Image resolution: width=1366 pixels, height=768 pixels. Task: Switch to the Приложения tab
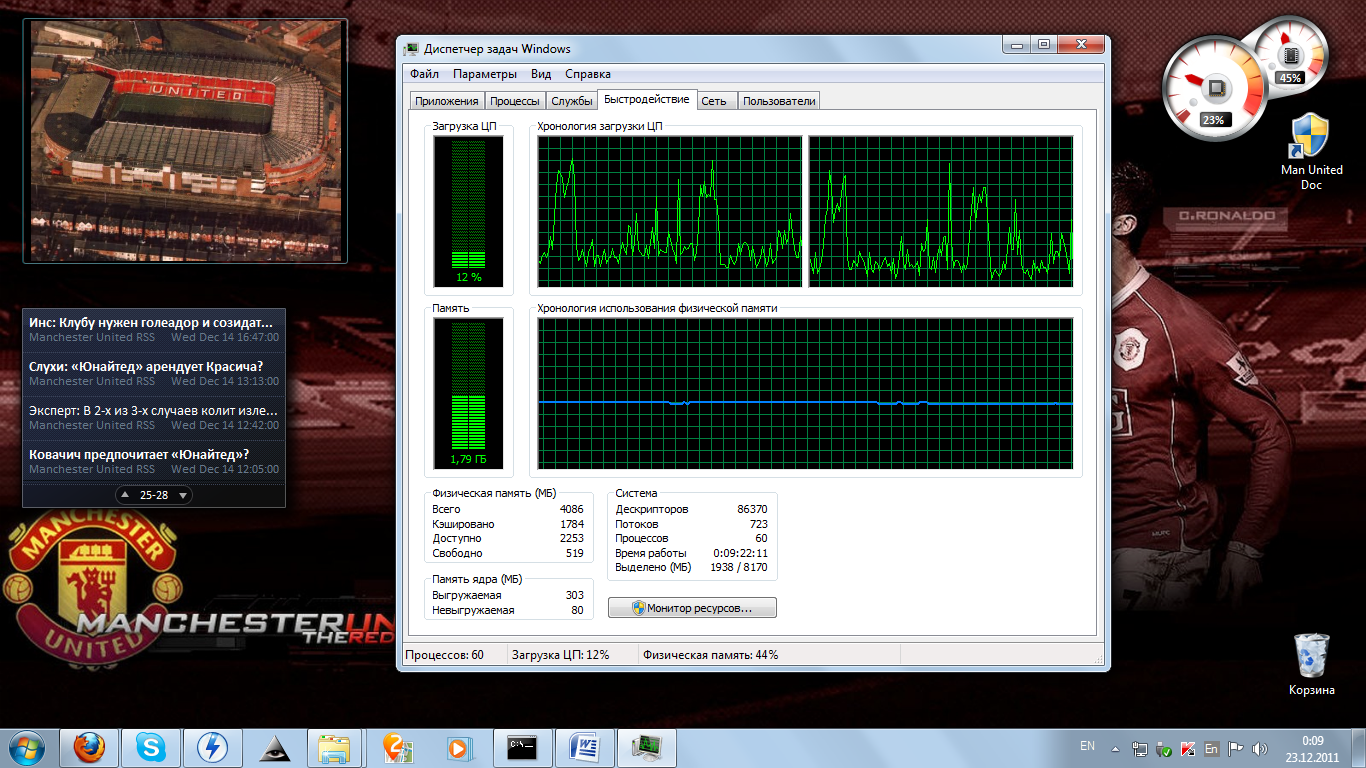pyautogui.click(x=447, y=101)
